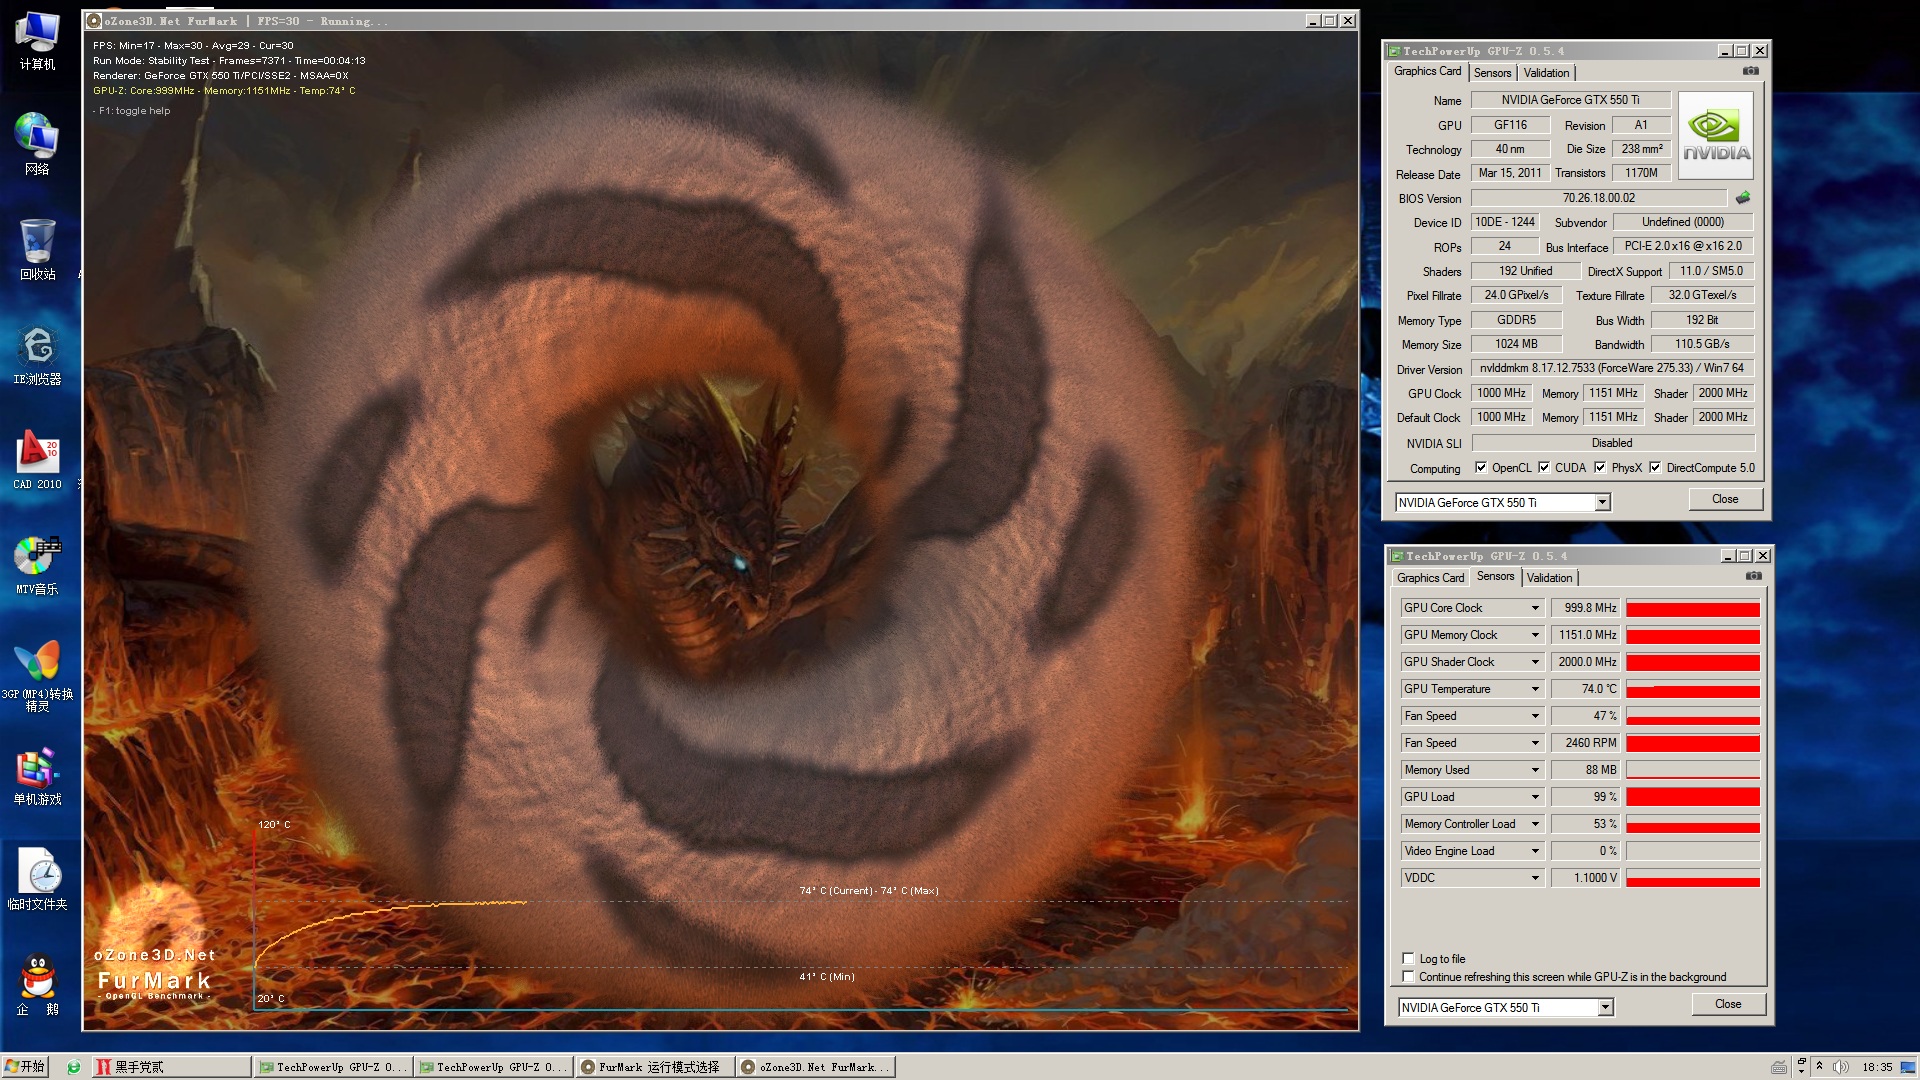Image resolution: width=1920 pixels, height=1080 pixels.
Task: Click the volume icon in system tray
Action: pyautogui.click(x=1840, y=1067)
